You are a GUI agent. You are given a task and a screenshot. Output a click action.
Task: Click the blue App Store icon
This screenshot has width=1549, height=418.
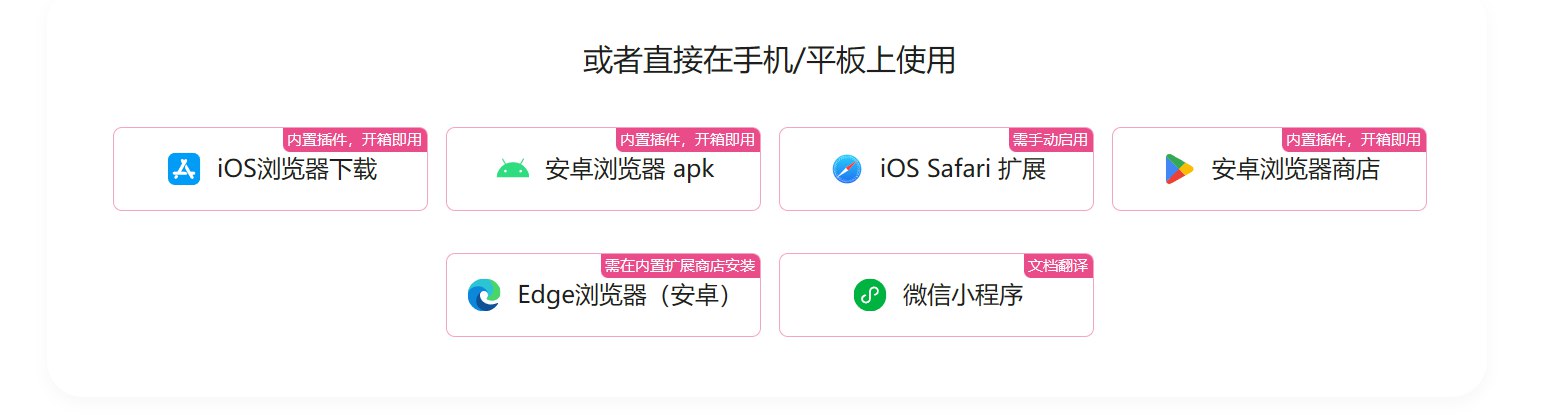pyautogui.click(x=185, y=169)
